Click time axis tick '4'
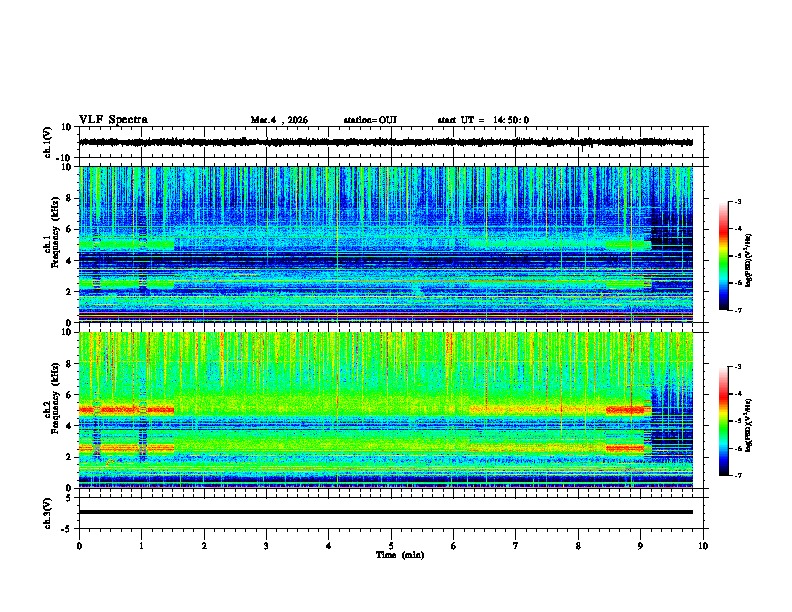The width and height of the screenshot is (792, 612). click(329, 546)
